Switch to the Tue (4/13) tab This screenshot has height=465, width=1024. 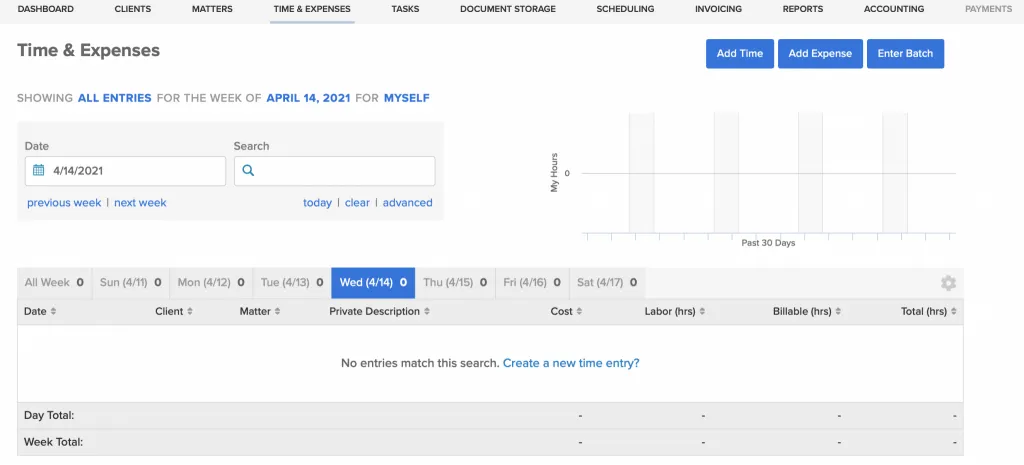(x=292, y=283)
